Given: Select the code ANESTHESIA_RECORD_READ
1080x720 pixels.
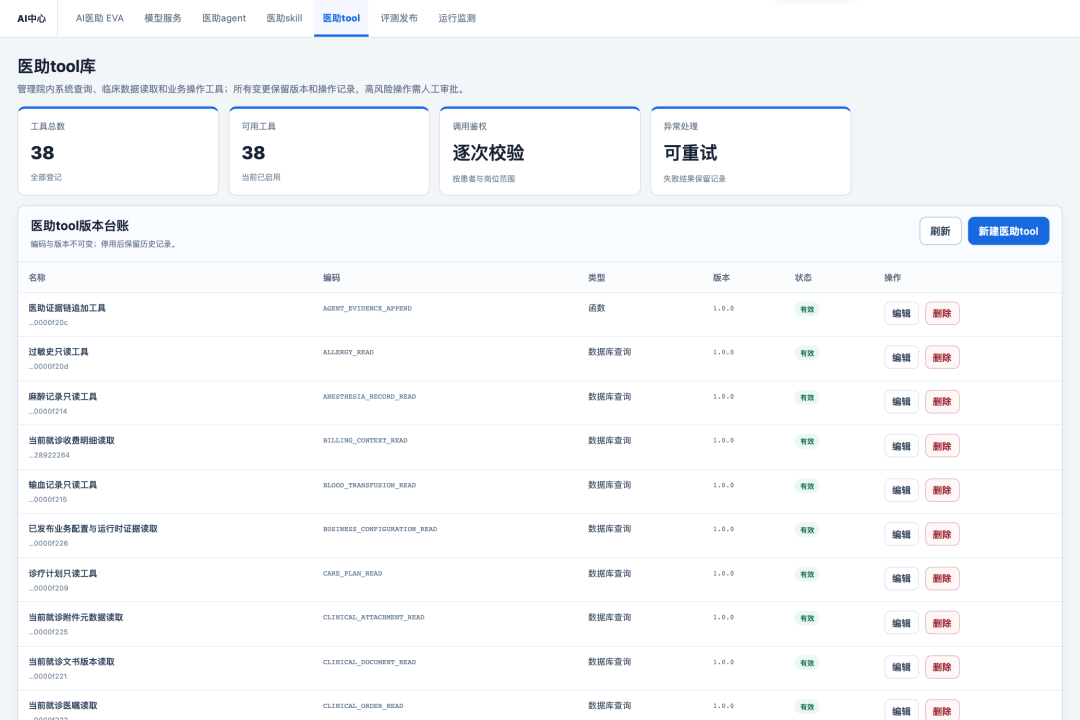Looking at the screenshot, I should tap(369, 397).
